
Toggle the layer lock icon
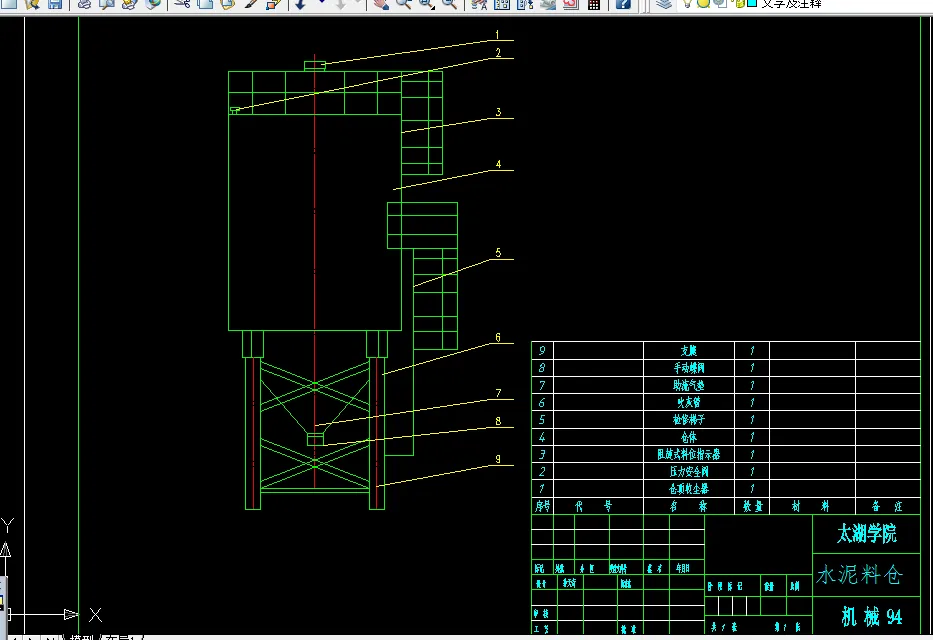[738, 3]
